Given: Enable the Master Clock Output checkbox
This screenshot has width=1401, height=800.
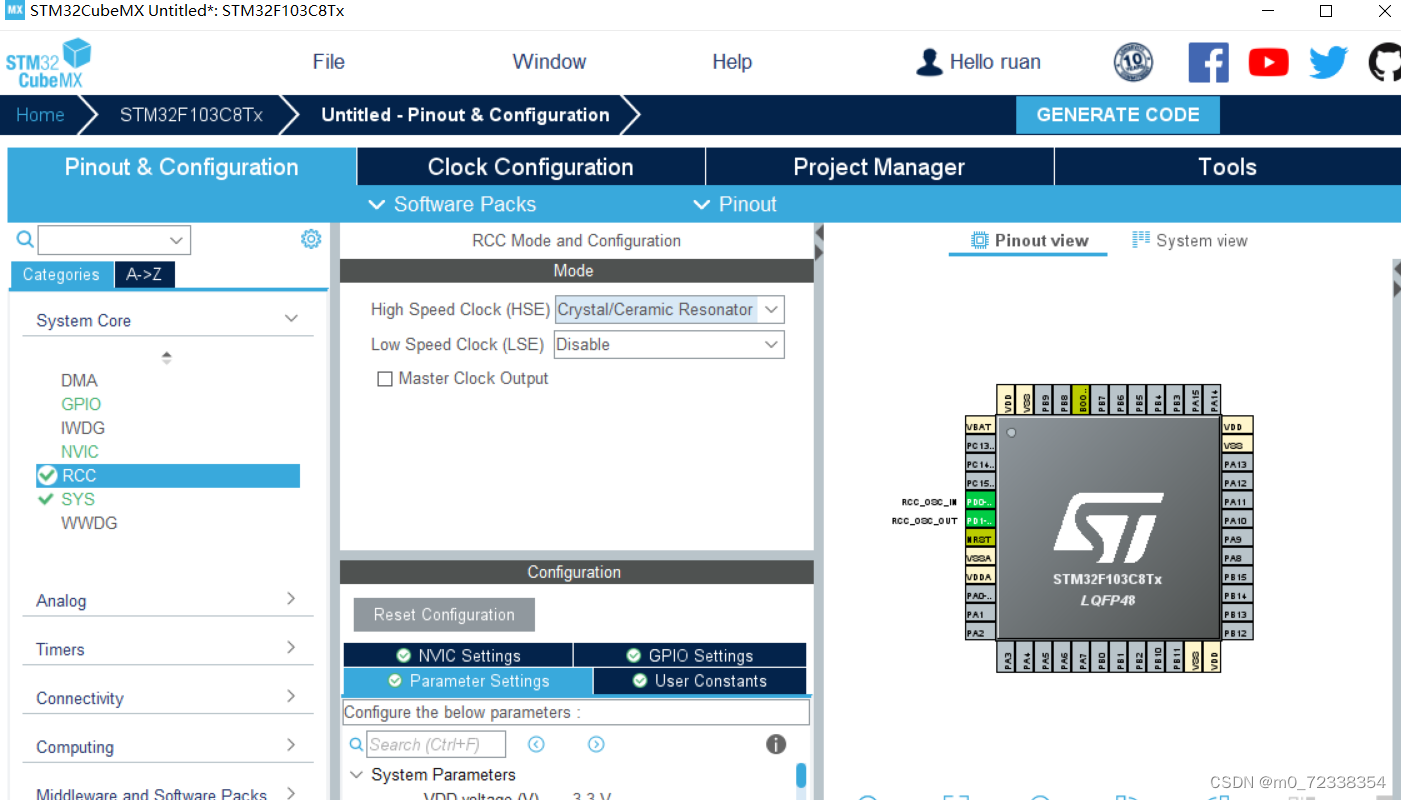Looking at the screenshot, I should 384,379.
